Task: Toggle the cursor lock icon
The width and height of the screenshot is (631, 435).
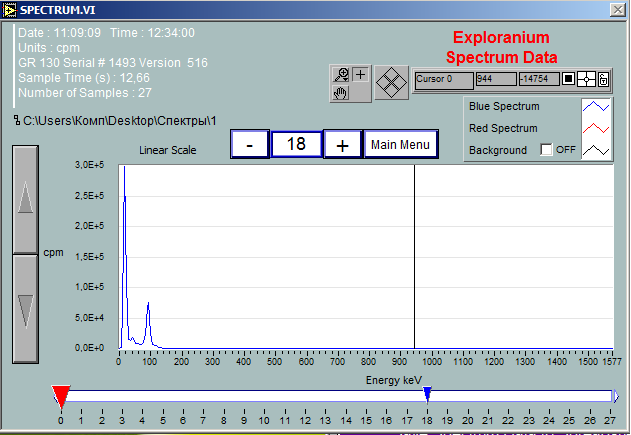Action: click(603, 78)
